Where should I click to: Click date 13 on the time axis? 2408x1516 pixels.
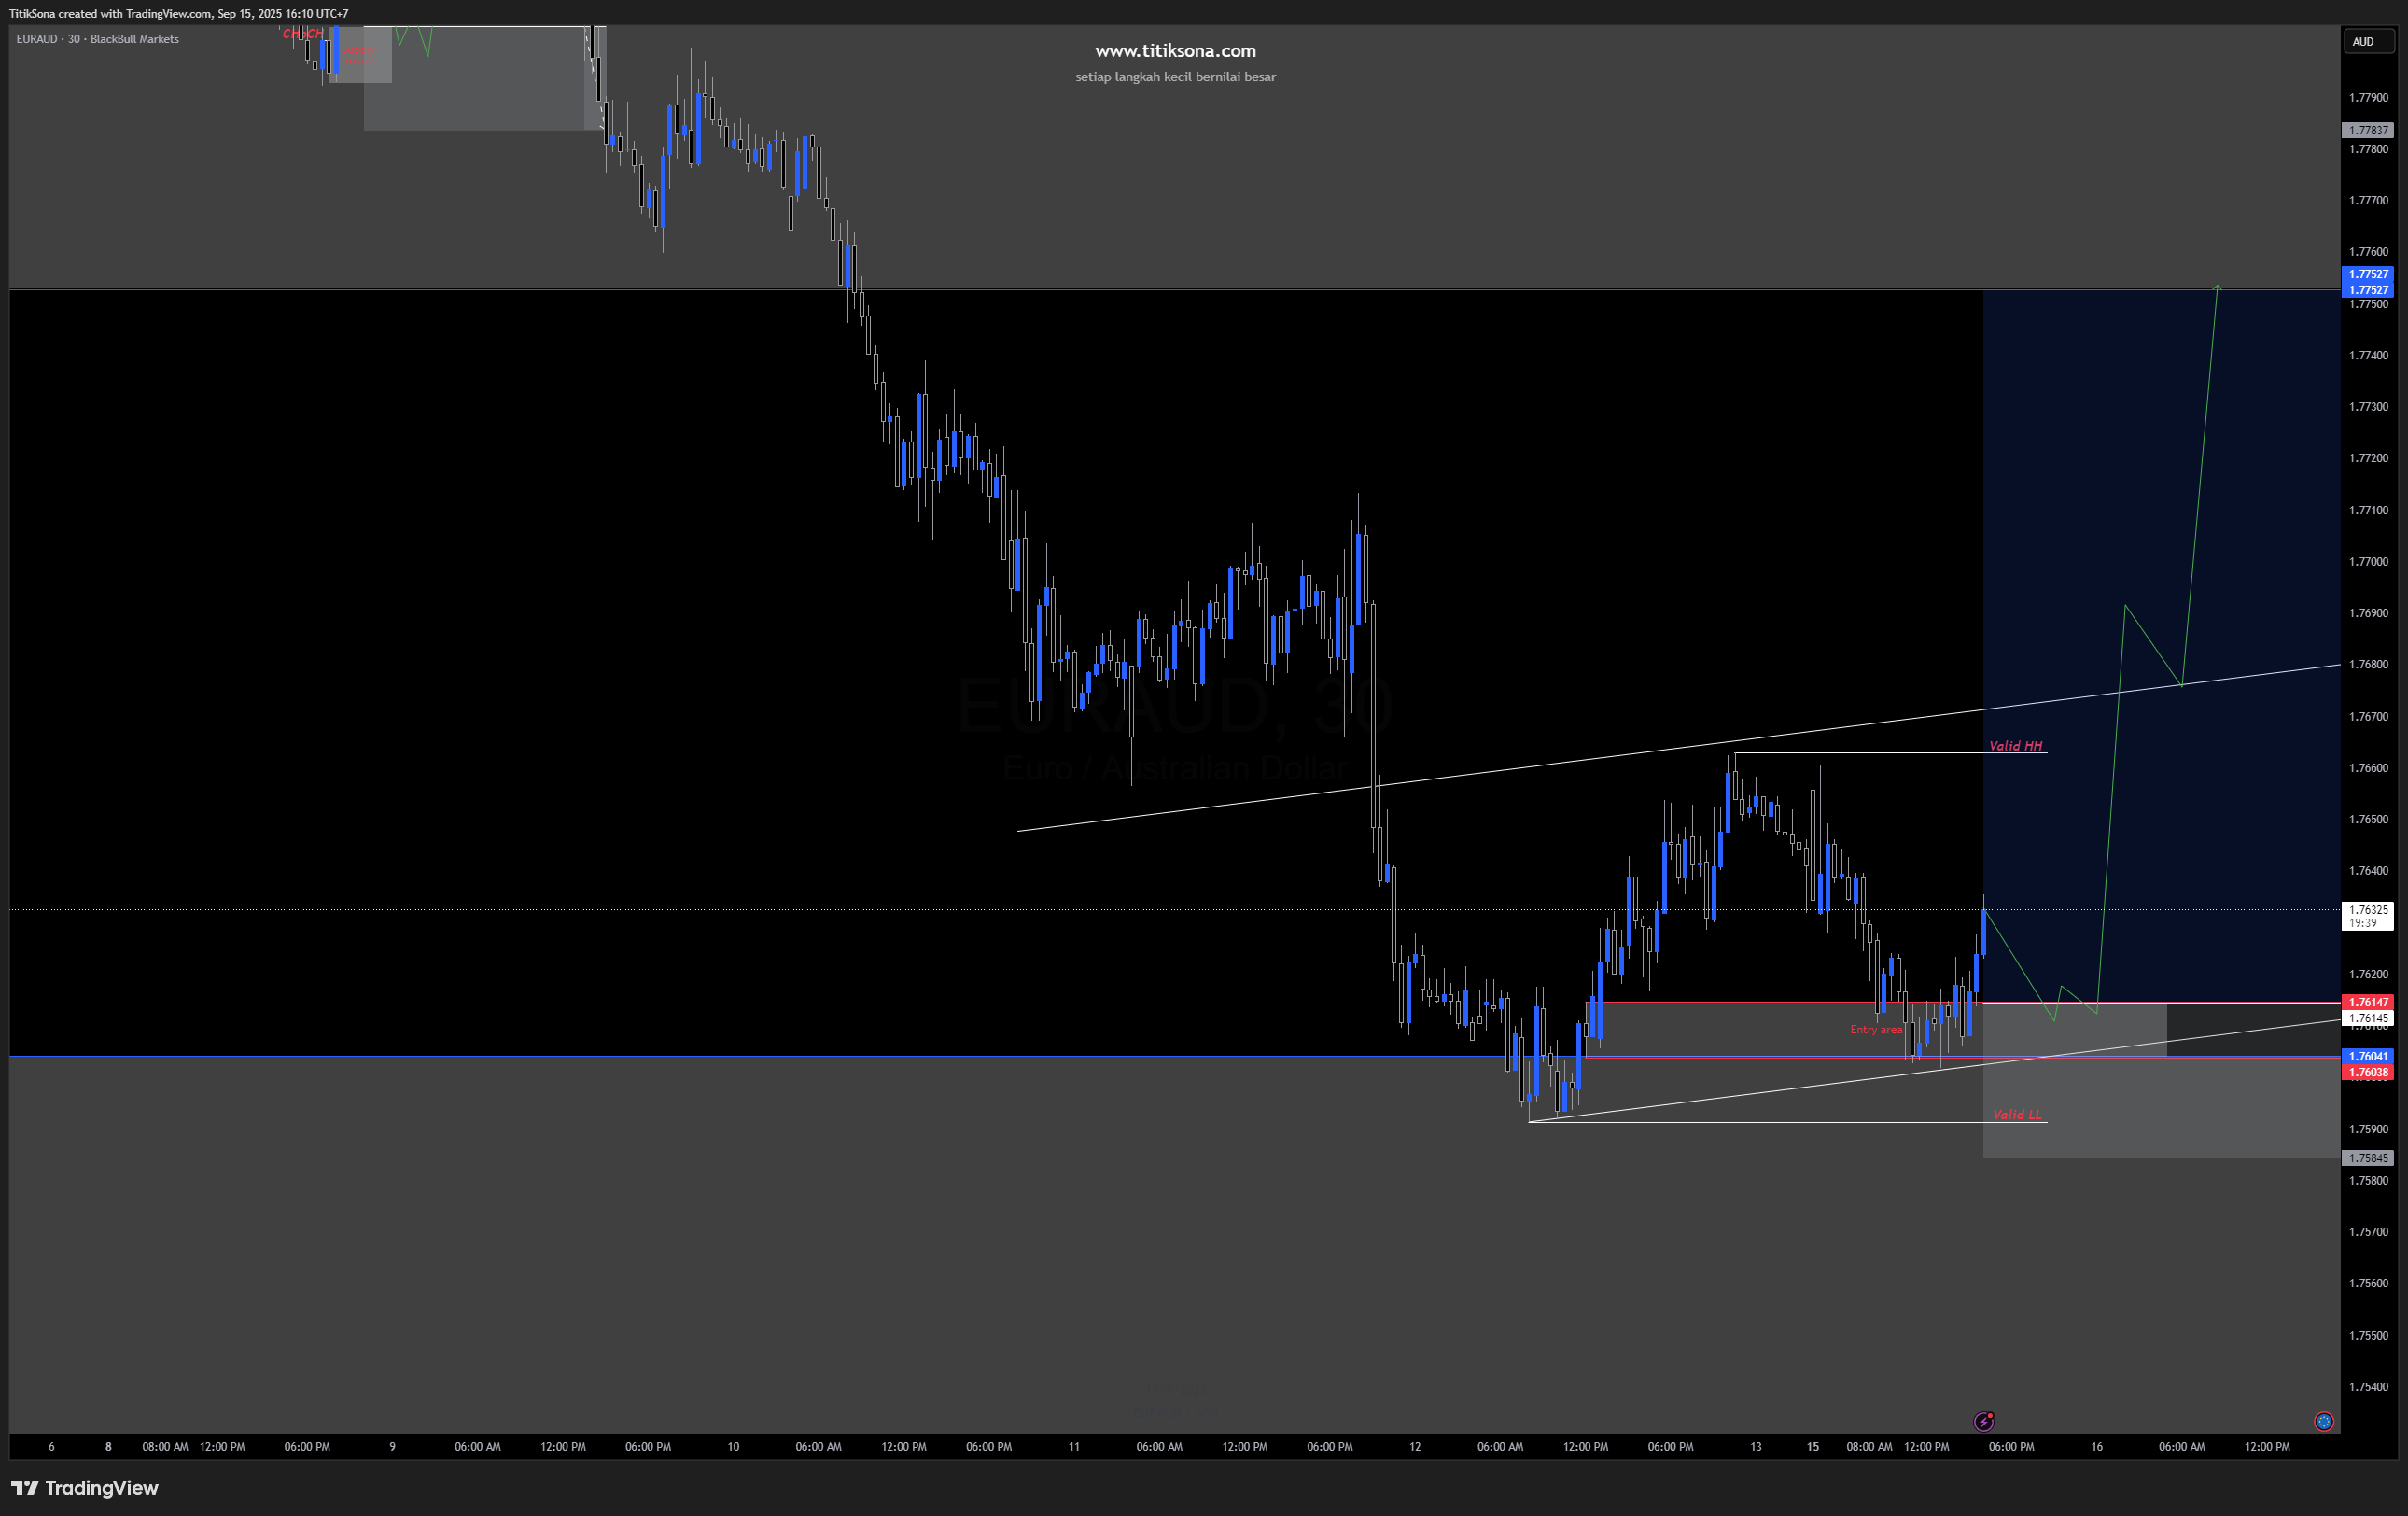(1755, 1447)
